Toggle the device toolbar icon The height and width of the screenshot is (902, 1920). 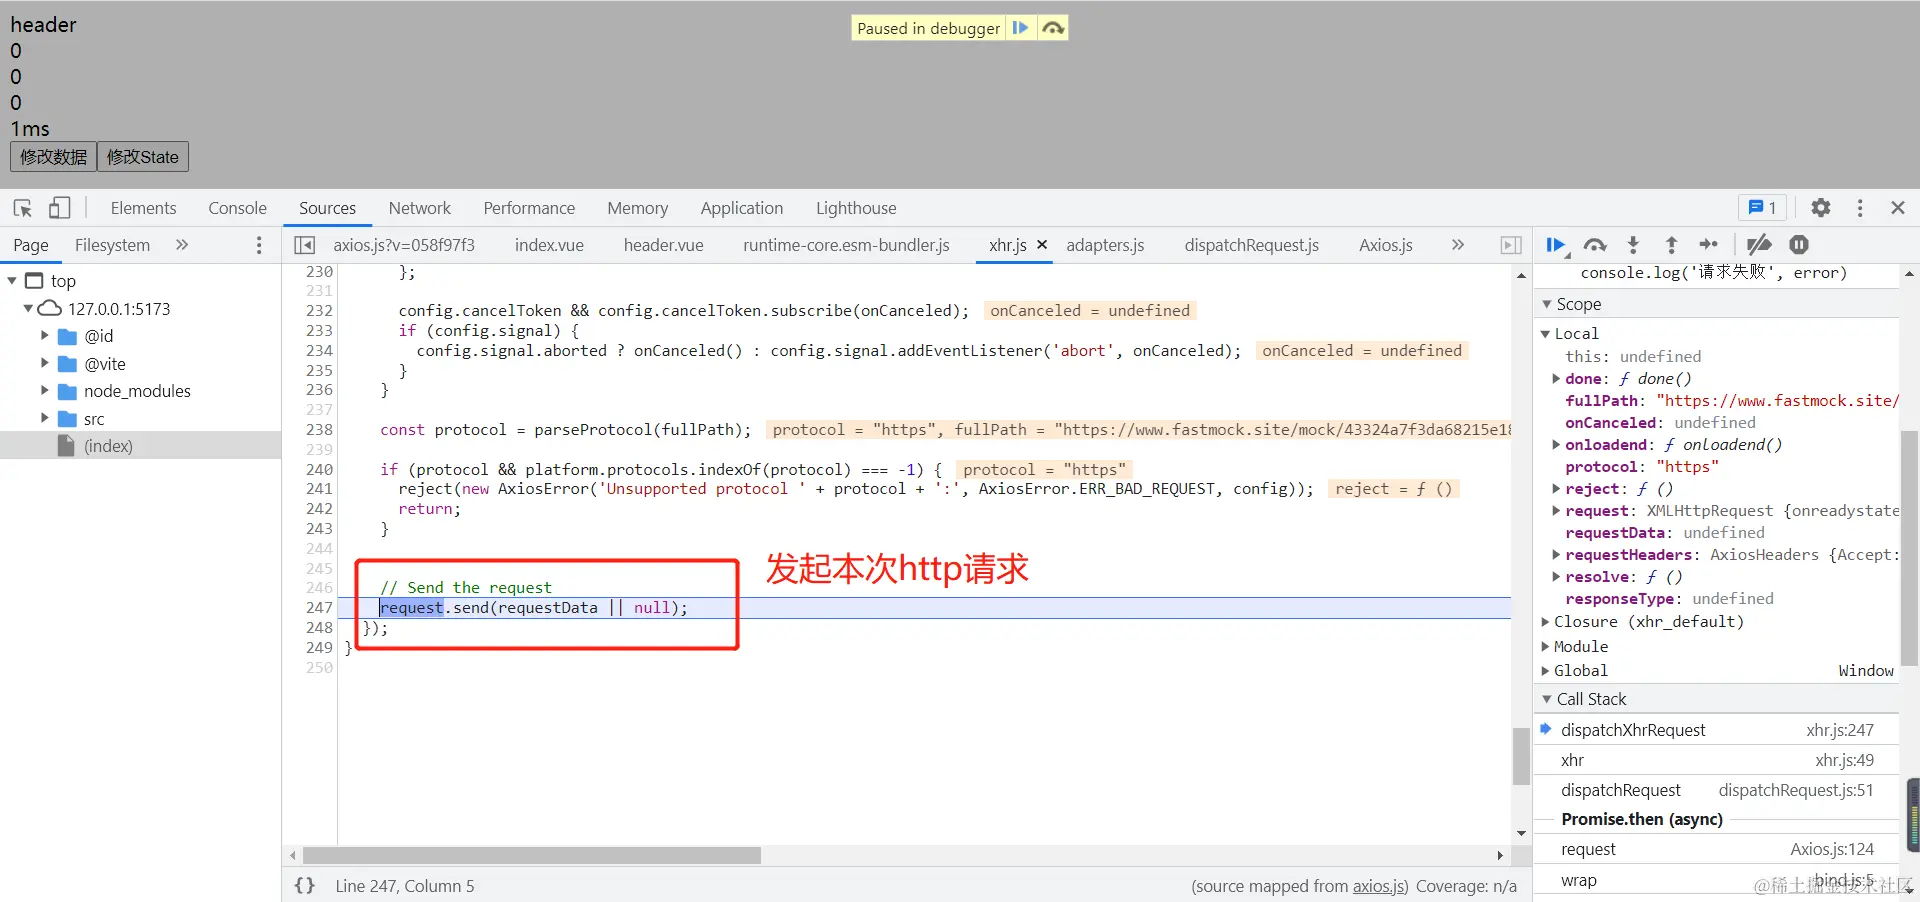pyautogui.click(x=59, y=208)
